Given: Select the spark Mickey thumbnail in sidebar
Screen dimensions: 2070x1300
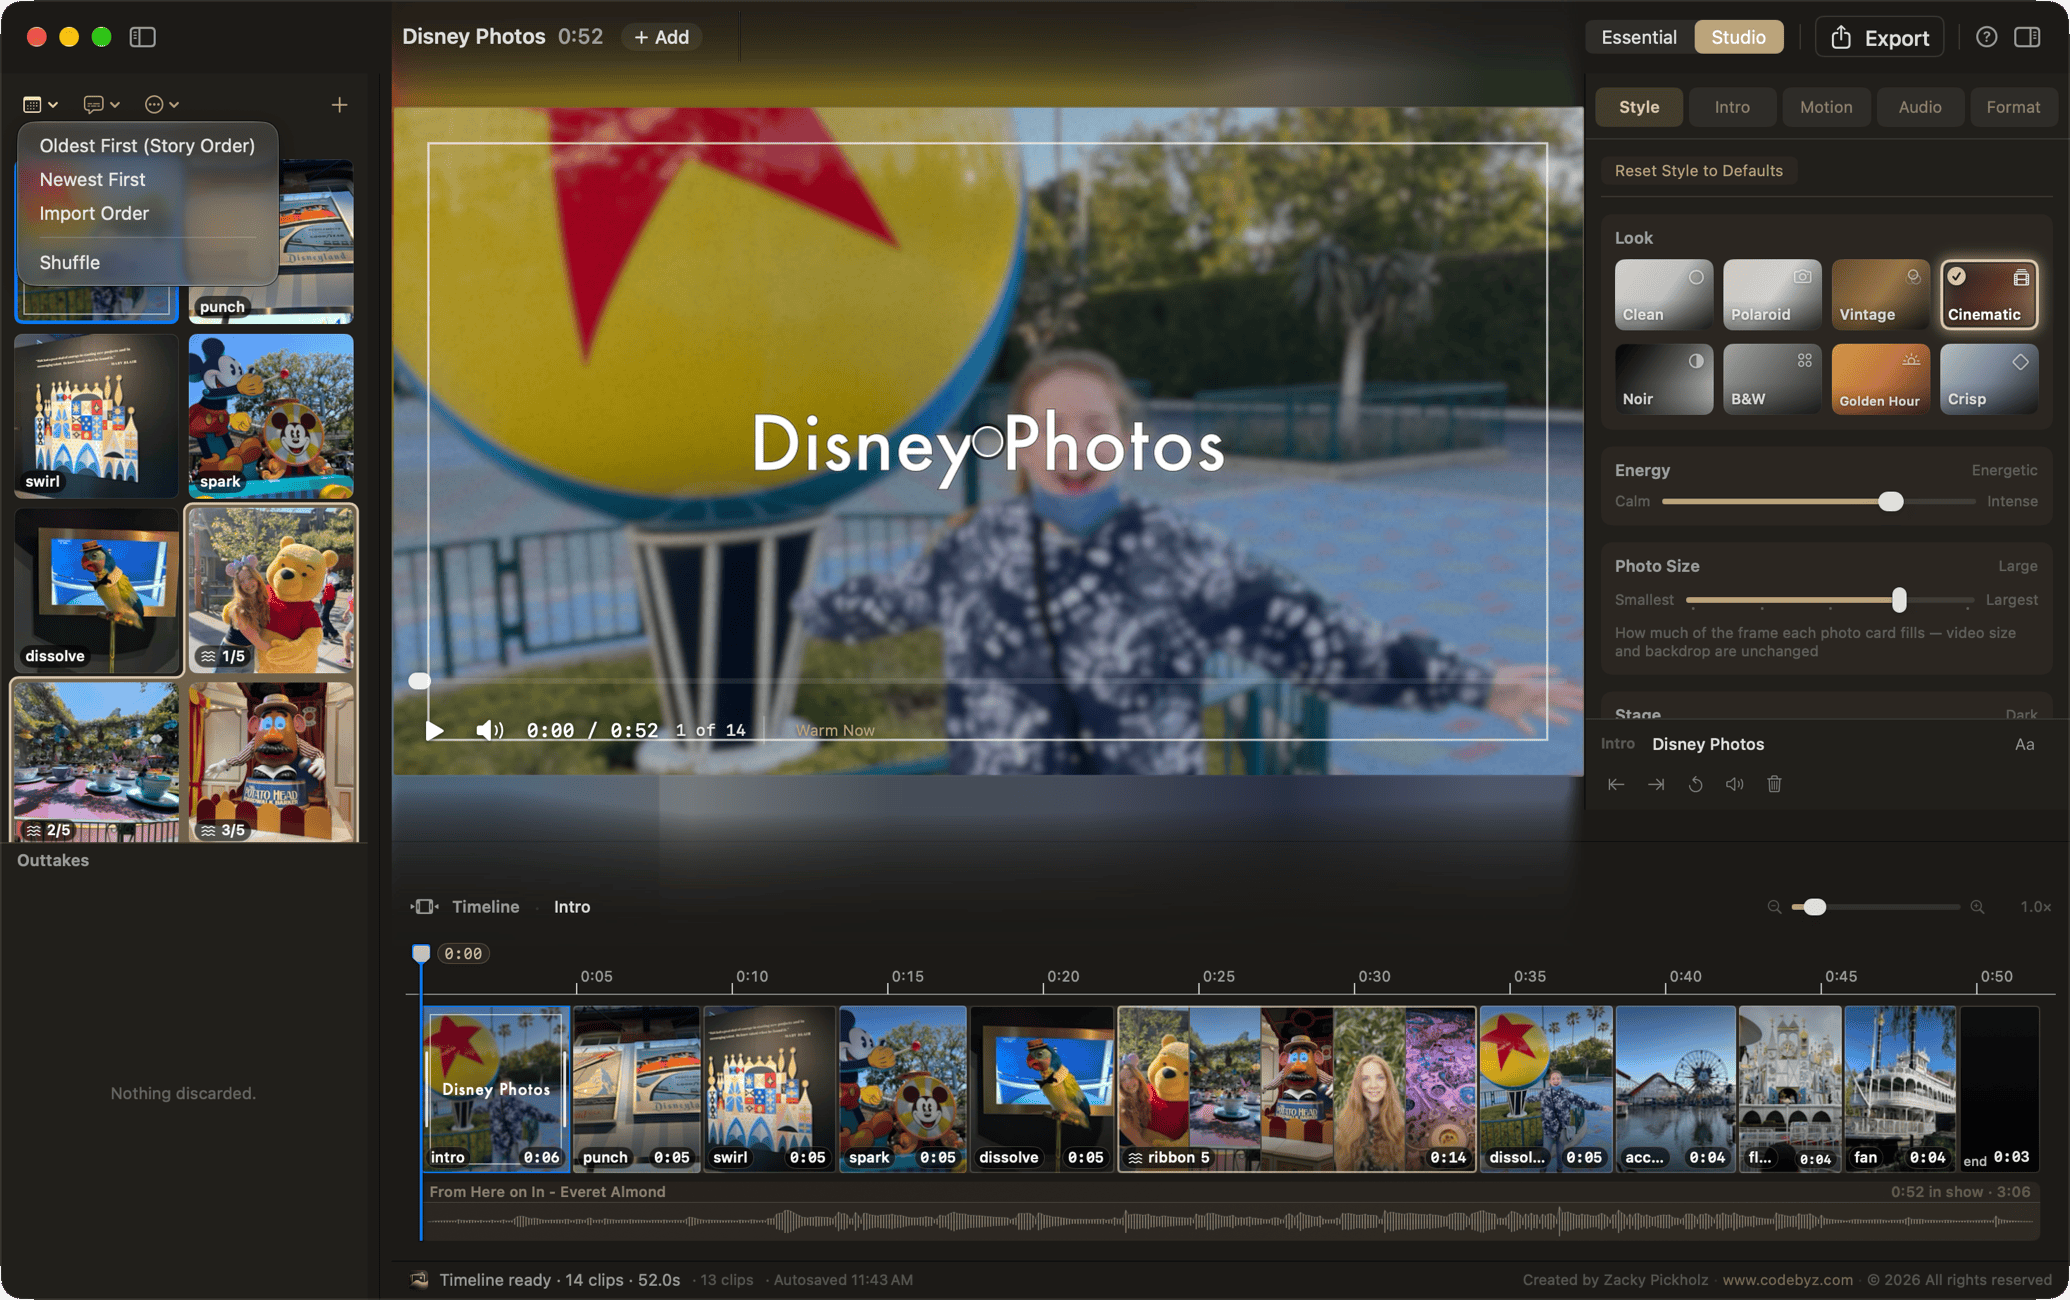Looking at the screenshot, I should point(271,415).
